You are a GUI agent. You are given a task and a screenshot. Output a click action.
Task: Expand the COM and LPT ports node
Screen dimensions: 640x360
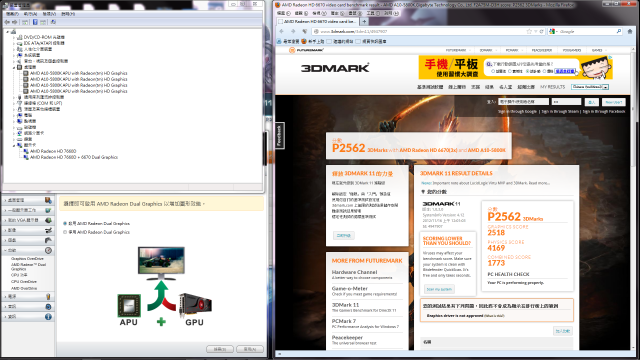click(13, 103)
